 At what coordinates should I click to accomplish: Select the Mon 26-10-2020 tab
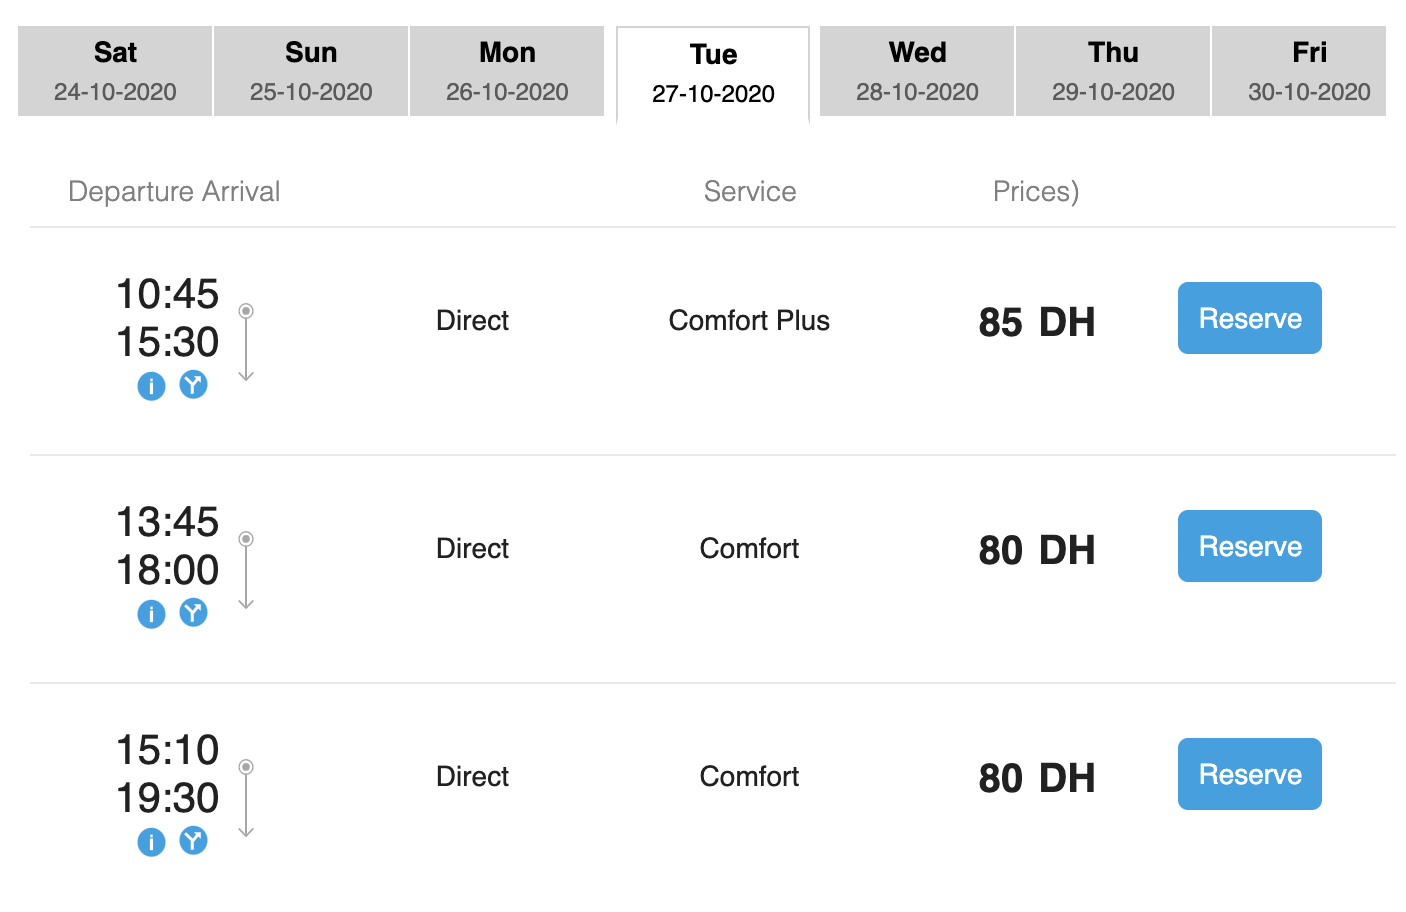point(507,71)
